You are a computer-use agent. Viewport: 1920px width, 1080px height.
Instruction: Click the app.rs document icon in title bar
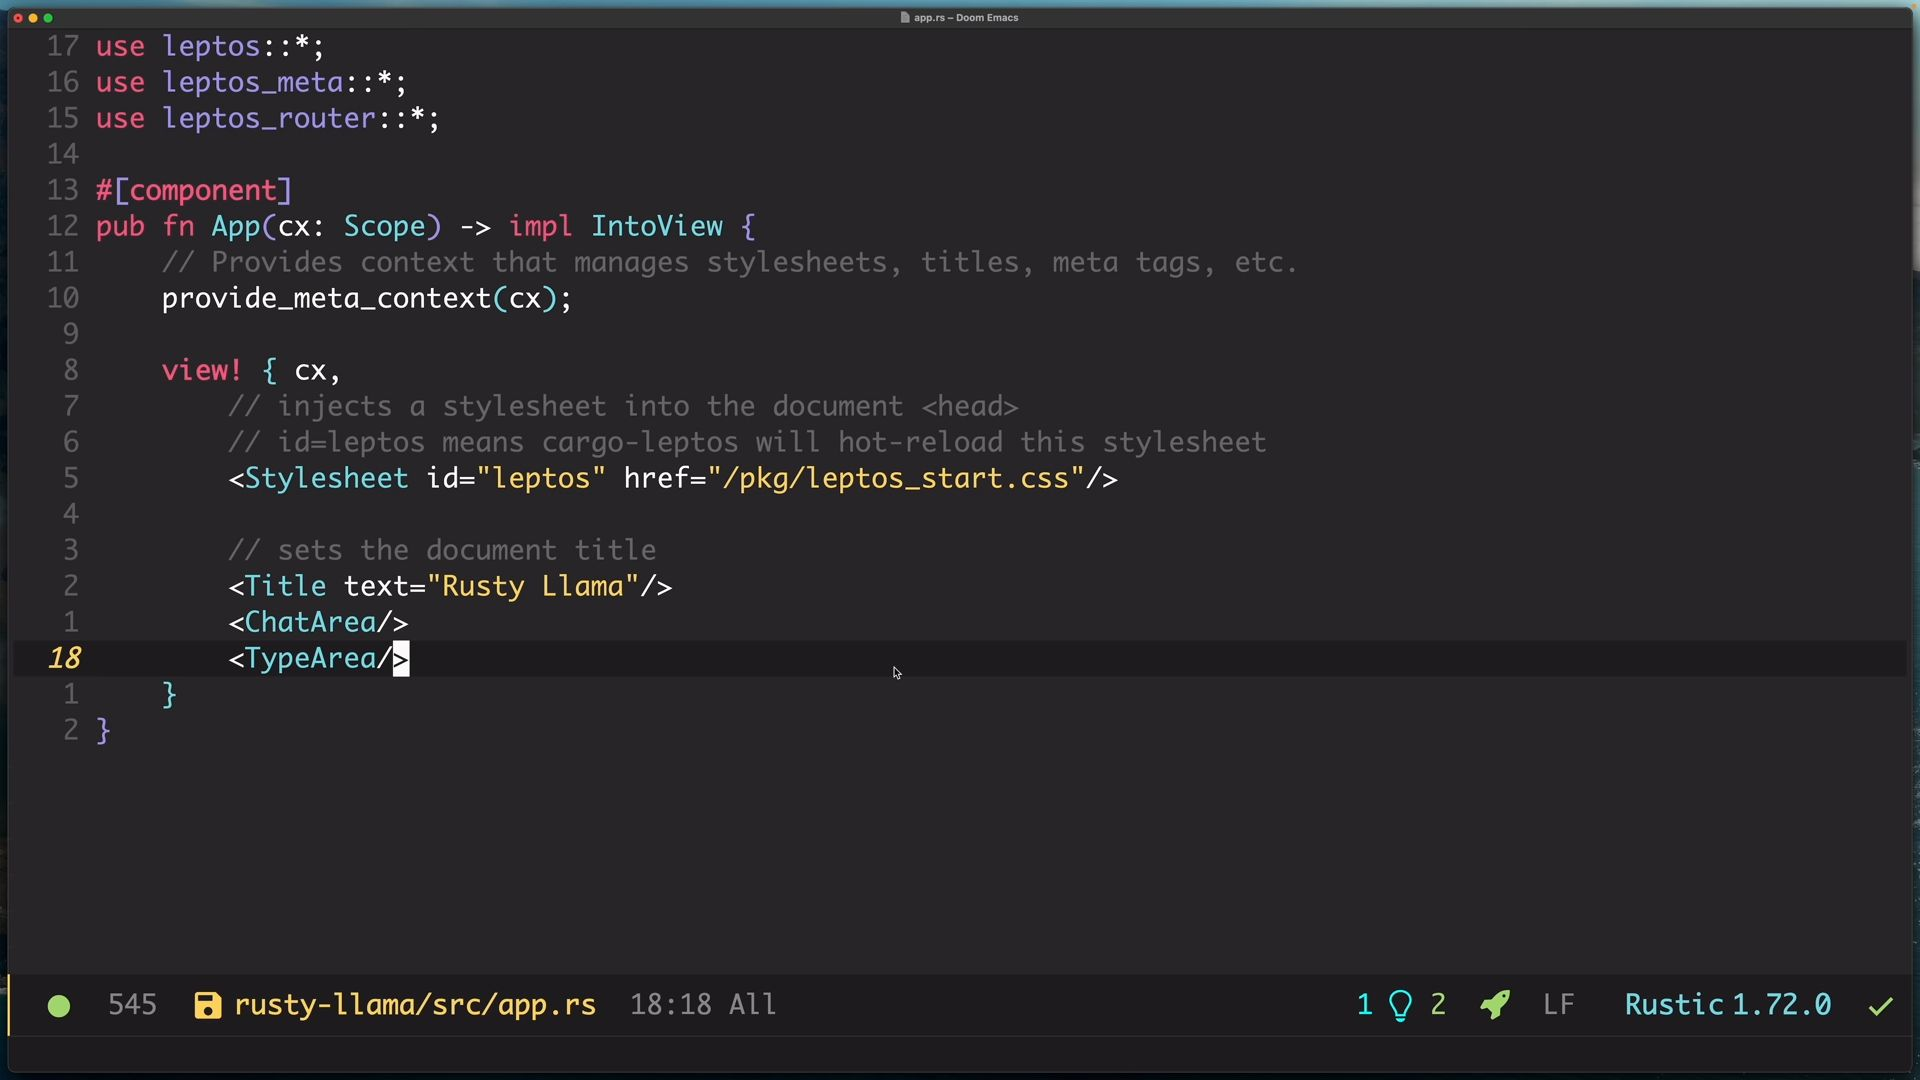[x=905, y=18]
